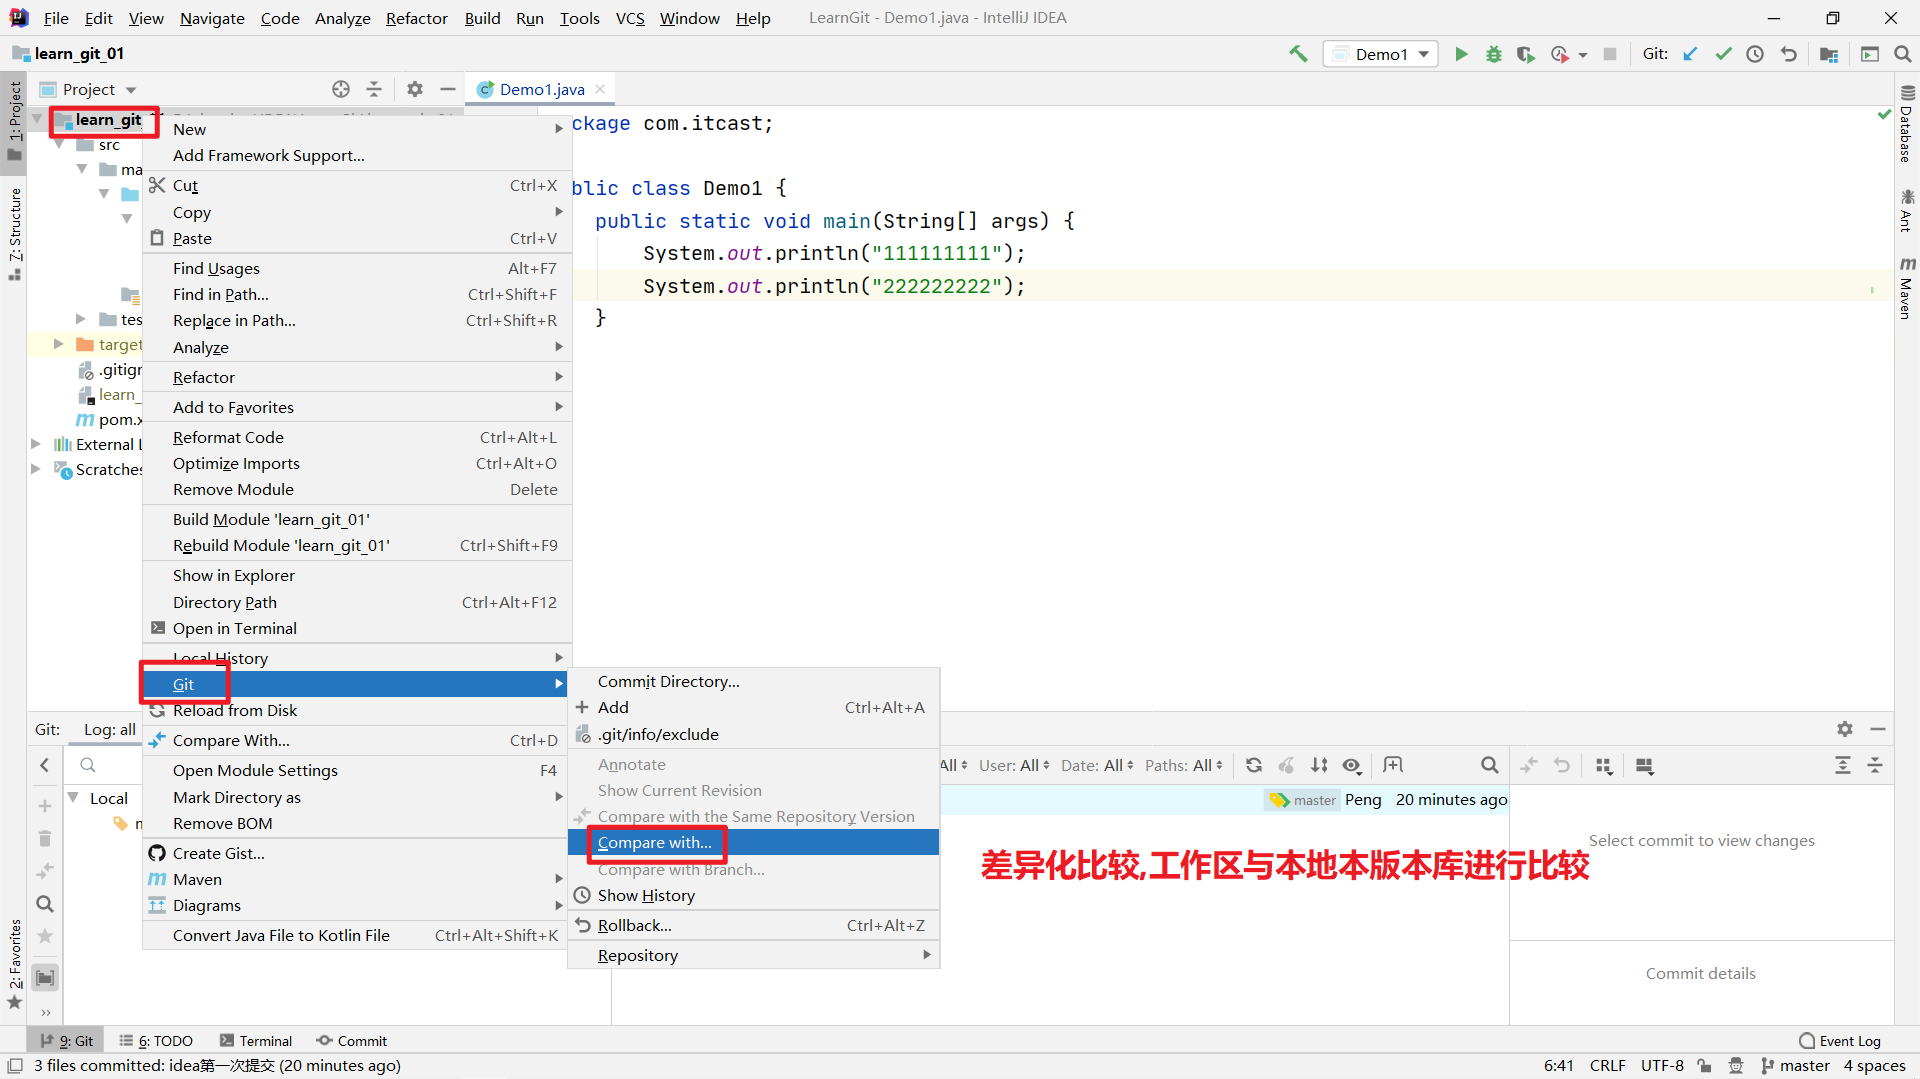Image resolution: width=1920 pixels, height=1079 pixels.
Task: Expand all in the changes pane
Action: [x=1843, y=765]
